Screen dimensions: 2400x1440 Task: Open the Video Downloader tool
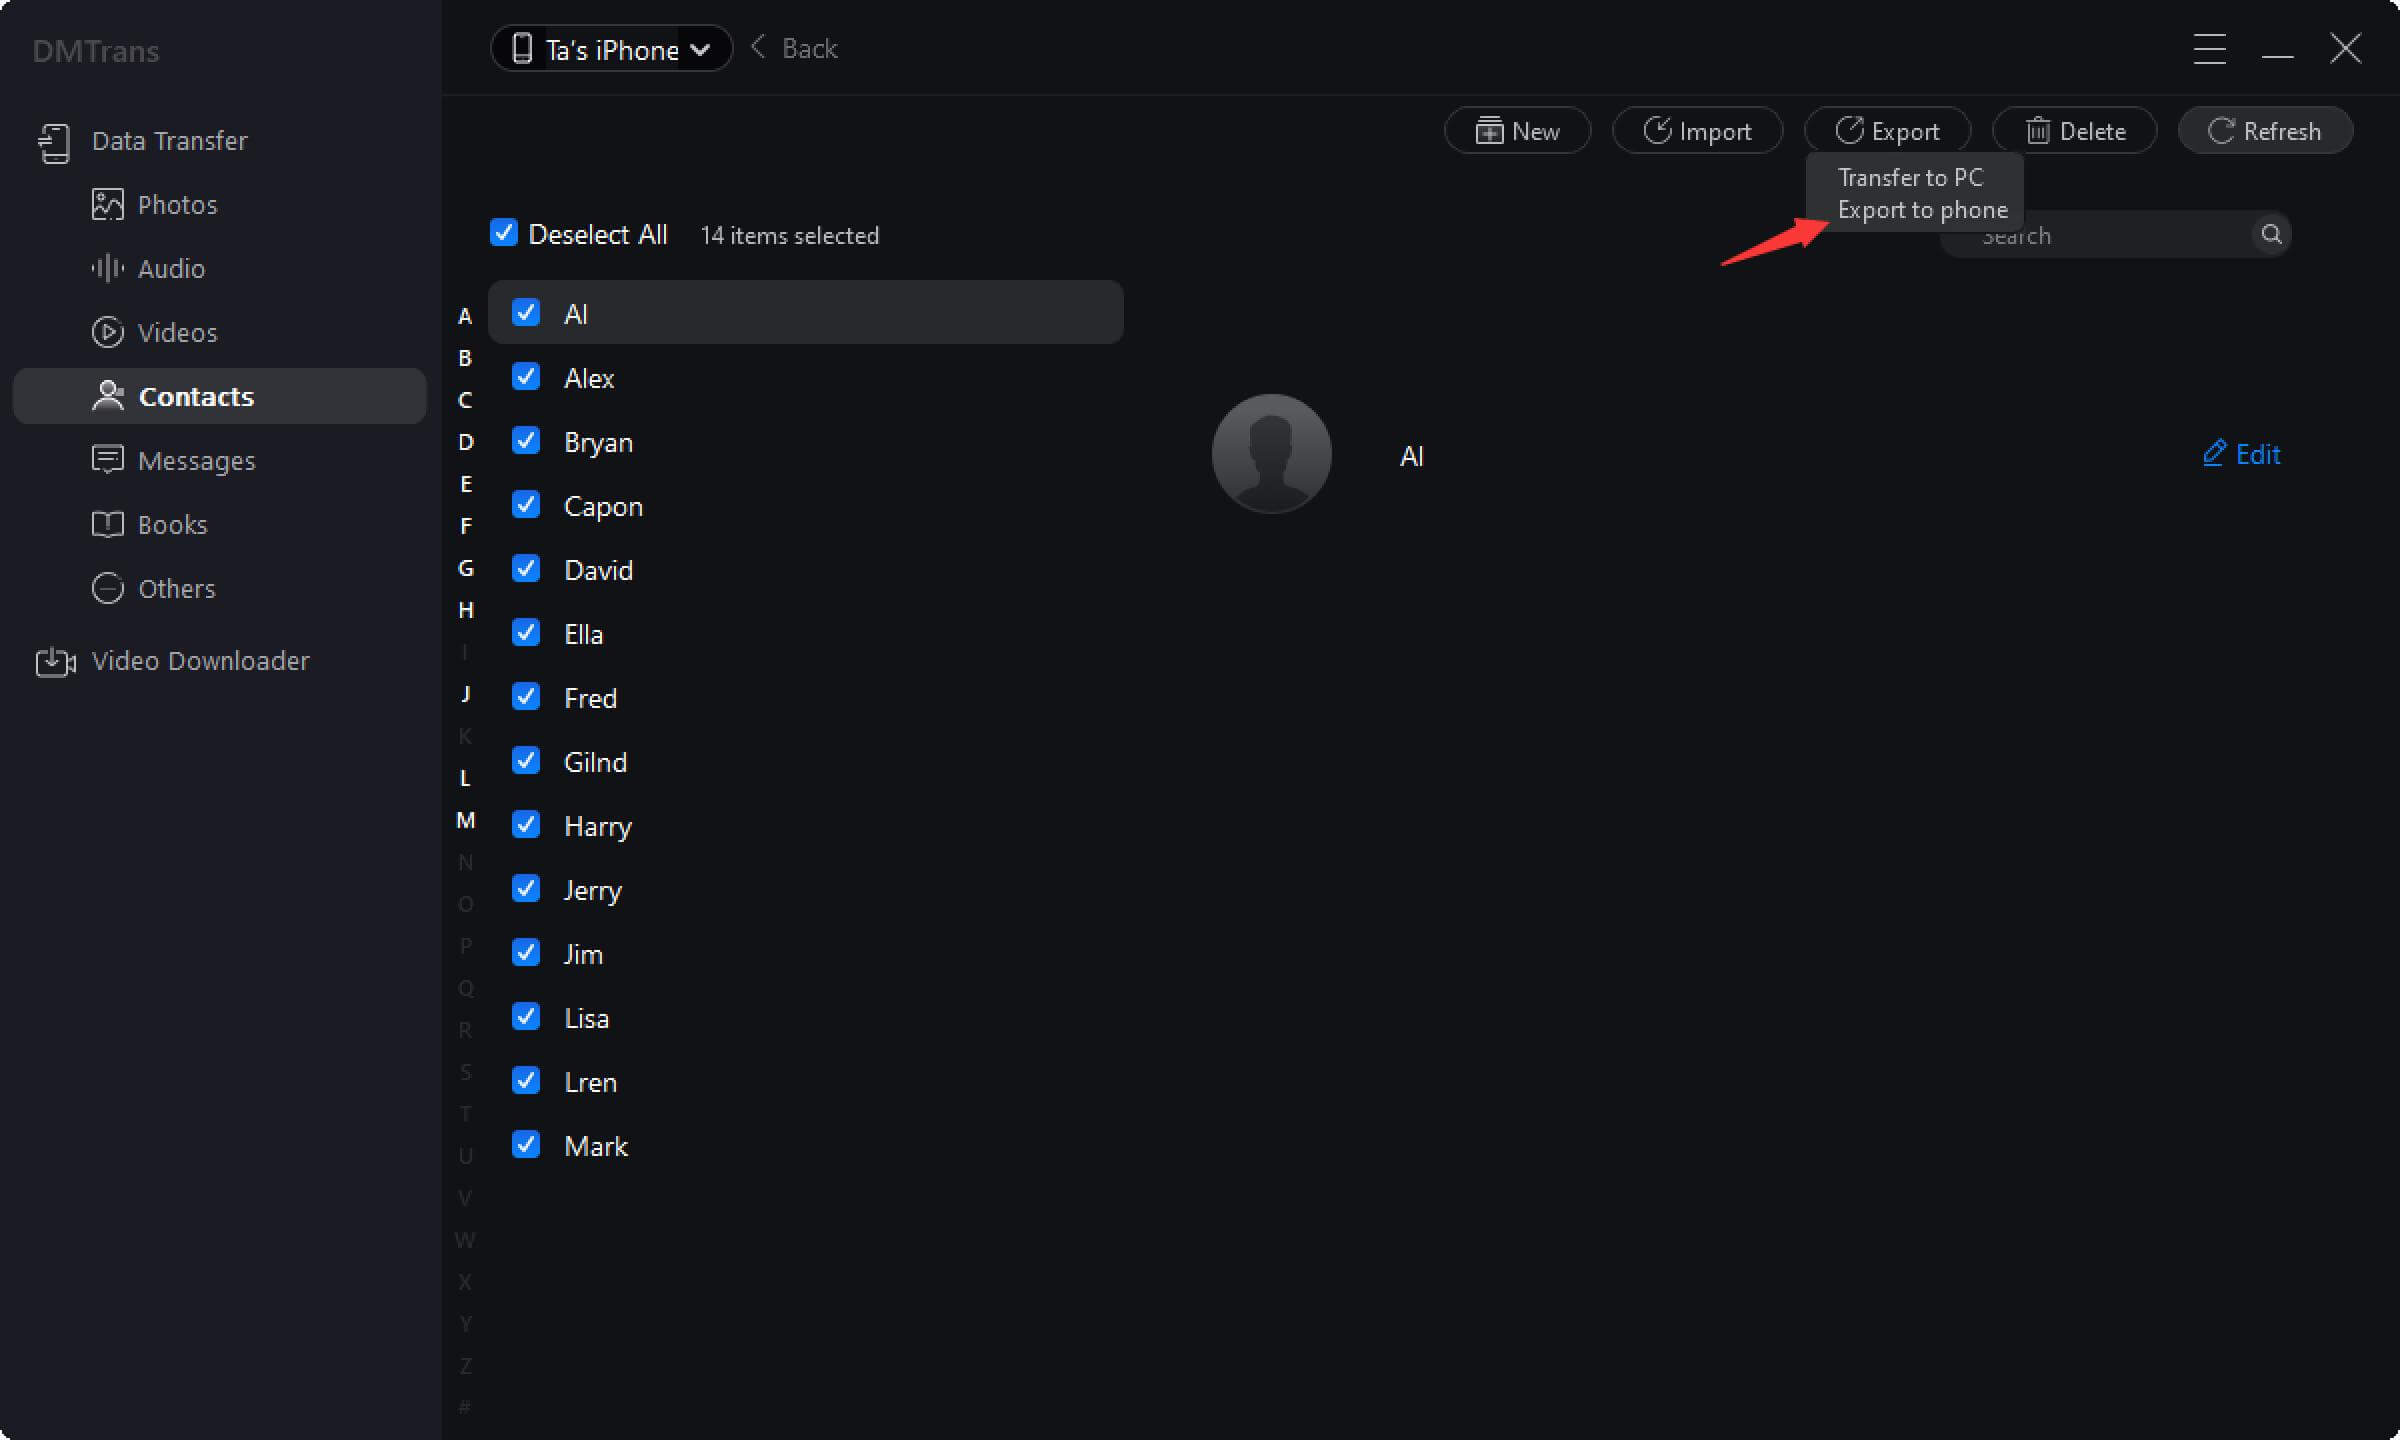200,660
